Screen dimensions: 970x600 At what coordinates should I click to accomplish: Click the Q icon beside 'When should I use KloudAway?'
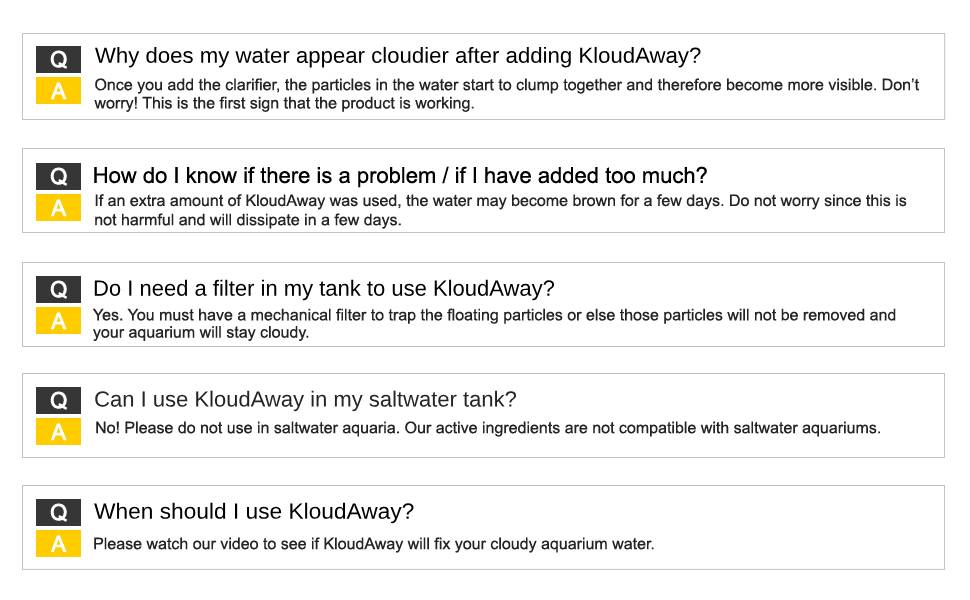(58, 513)
